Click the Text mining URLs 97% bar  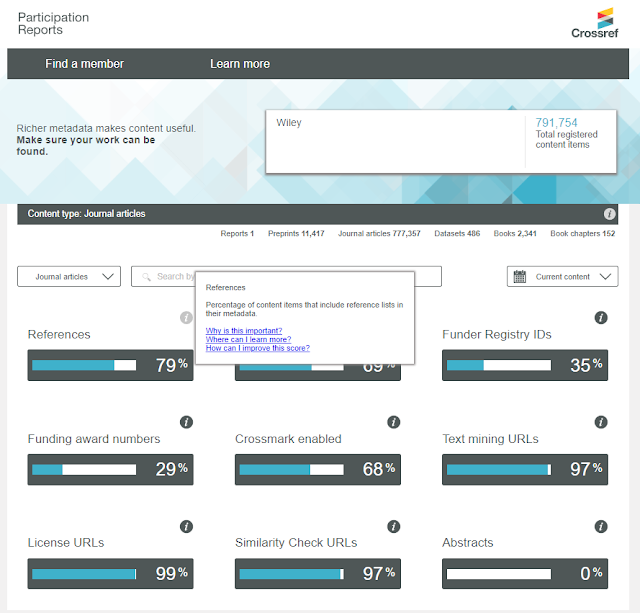(x=525, y=469)
